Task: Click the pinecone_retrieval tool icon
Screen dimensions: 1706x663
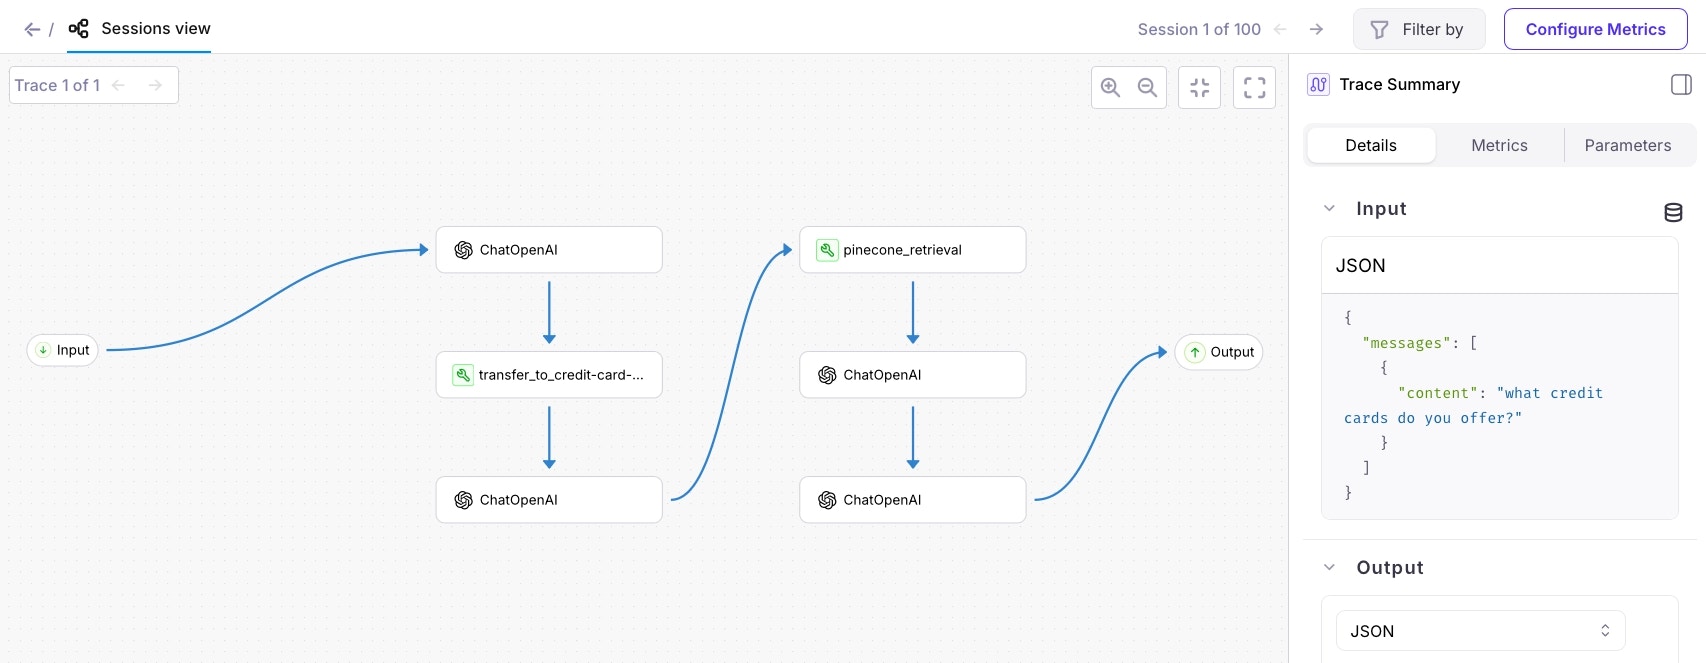Action: [827, 250]
